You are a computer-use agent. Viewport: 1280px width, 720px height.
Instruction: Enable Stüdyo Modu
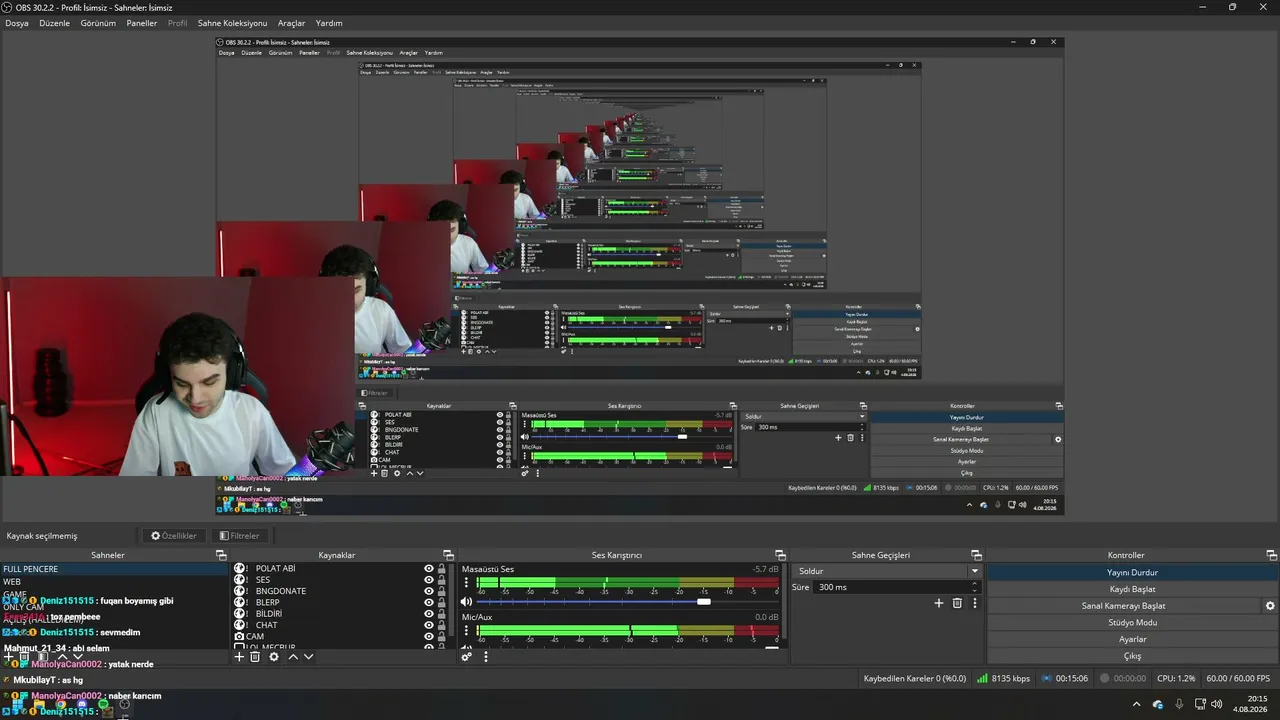tap(1132, 622)
